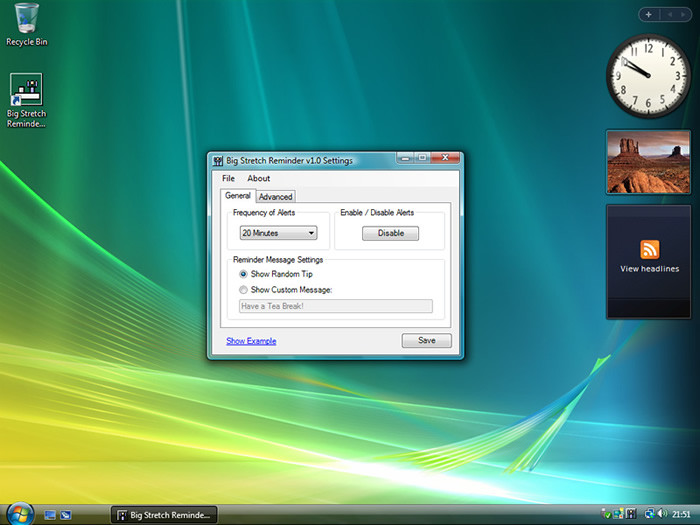700x525 pixels.
Task: Click the Disable alerts button
Action: coord(391,233)
